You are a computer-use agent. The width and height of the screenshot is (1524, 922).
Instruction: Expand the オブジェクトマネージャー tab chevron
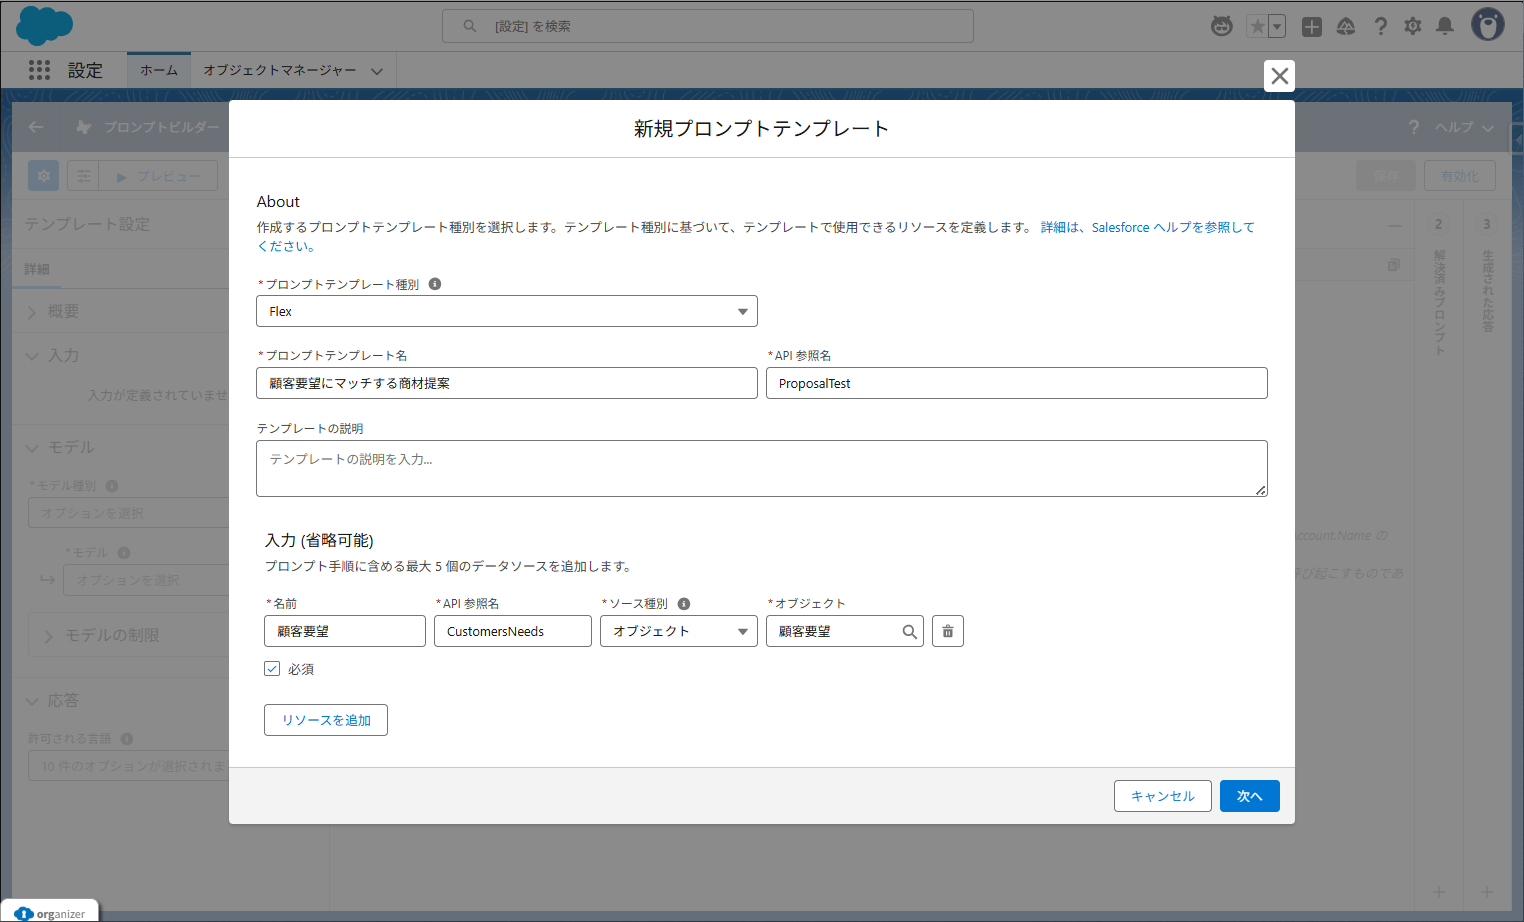click(377, 71)
